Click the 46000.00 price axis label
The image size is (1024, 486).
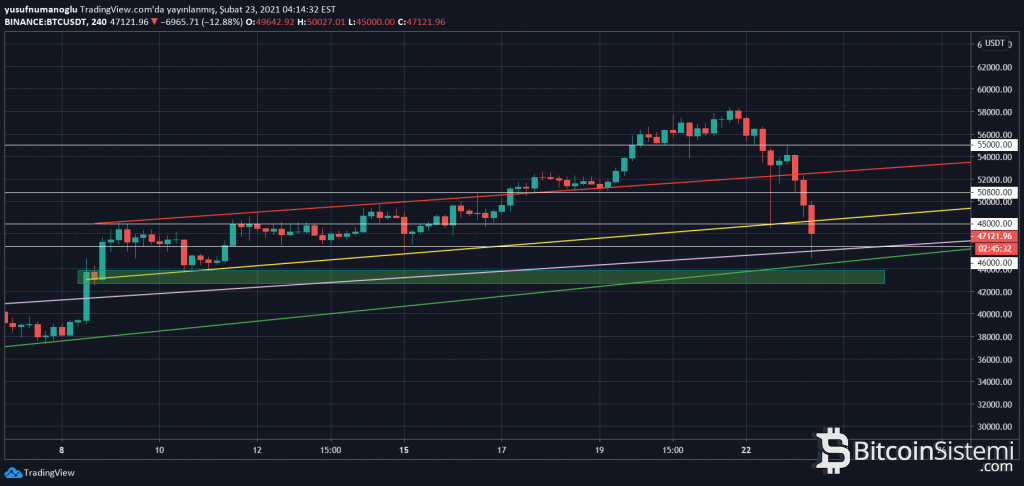pos(995,263)
